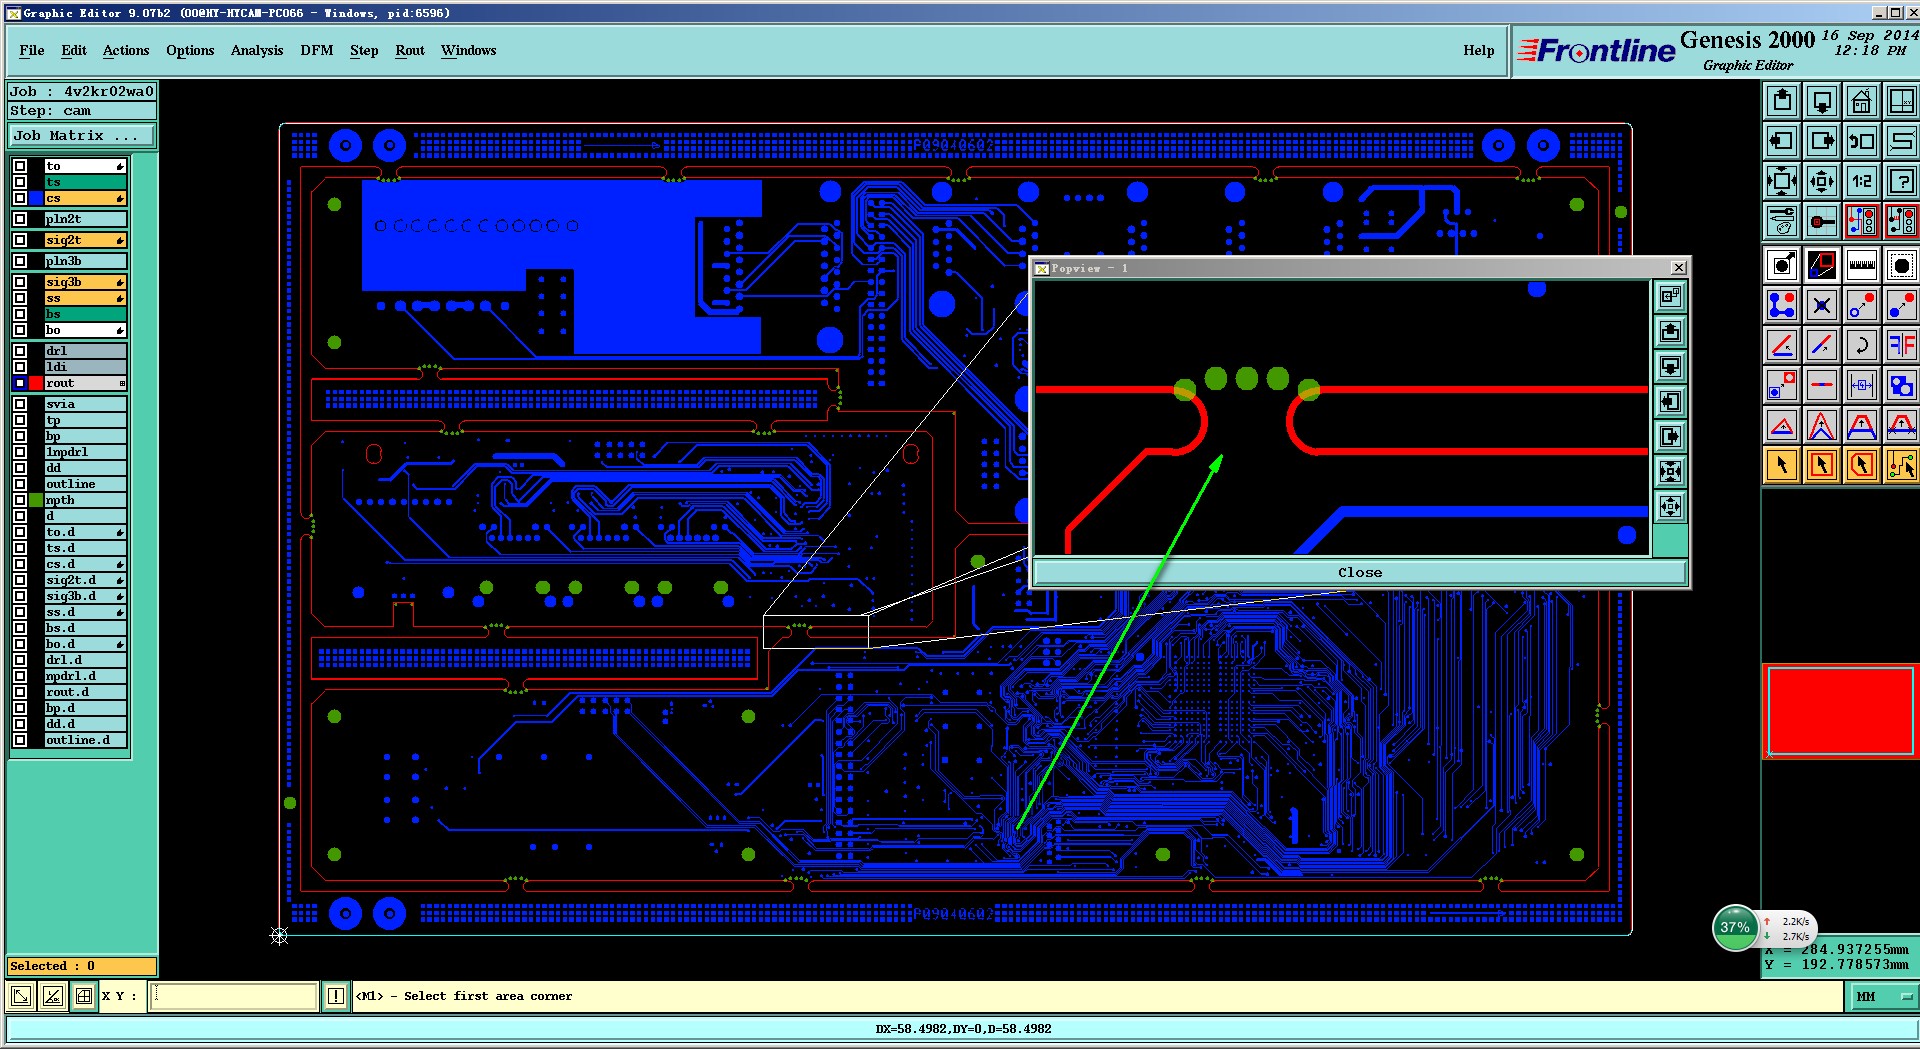Open the File menu
This screenshot has width=1920, height=1049.
coord(32,50)
